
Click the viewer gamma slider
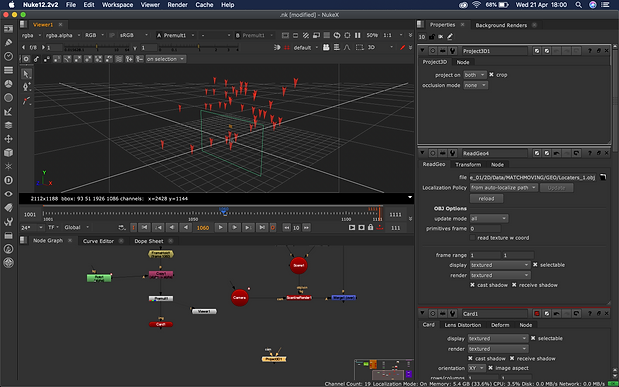click(198, 48)
